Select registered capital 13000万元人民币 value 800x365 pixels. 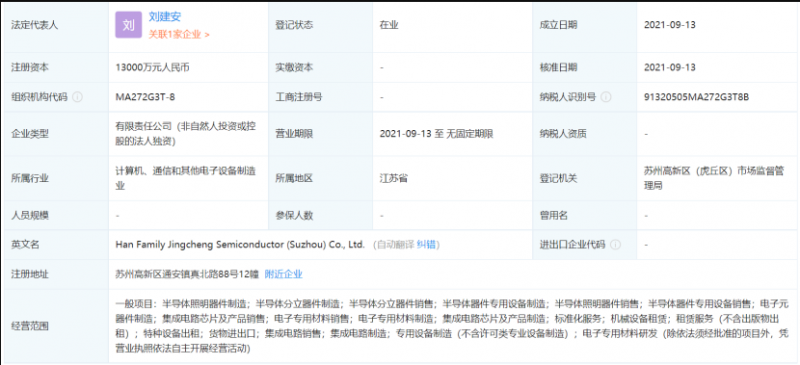pyautogui.click(x=153, y=67)
